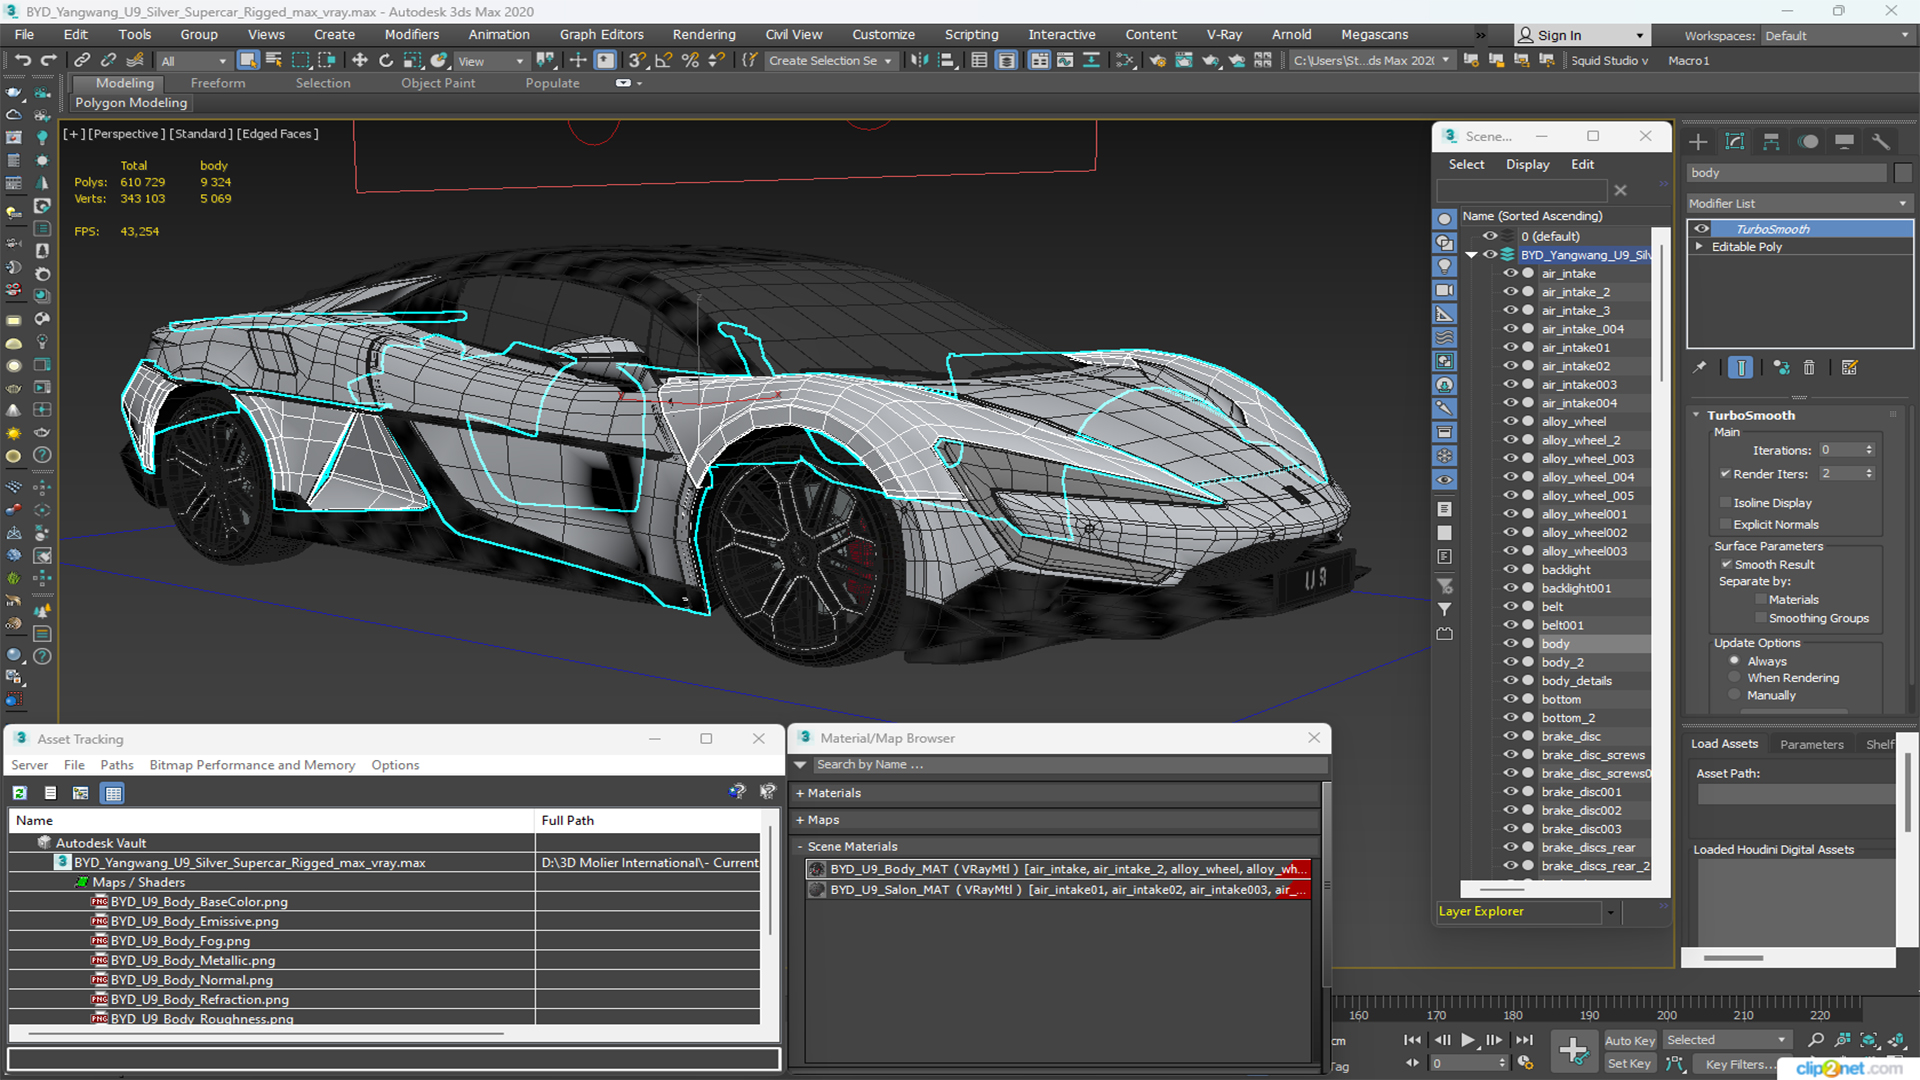This screenshot has height=1080, width=1920.
Task: Click the Mirror tool icon
Action: tap(919, 61)
